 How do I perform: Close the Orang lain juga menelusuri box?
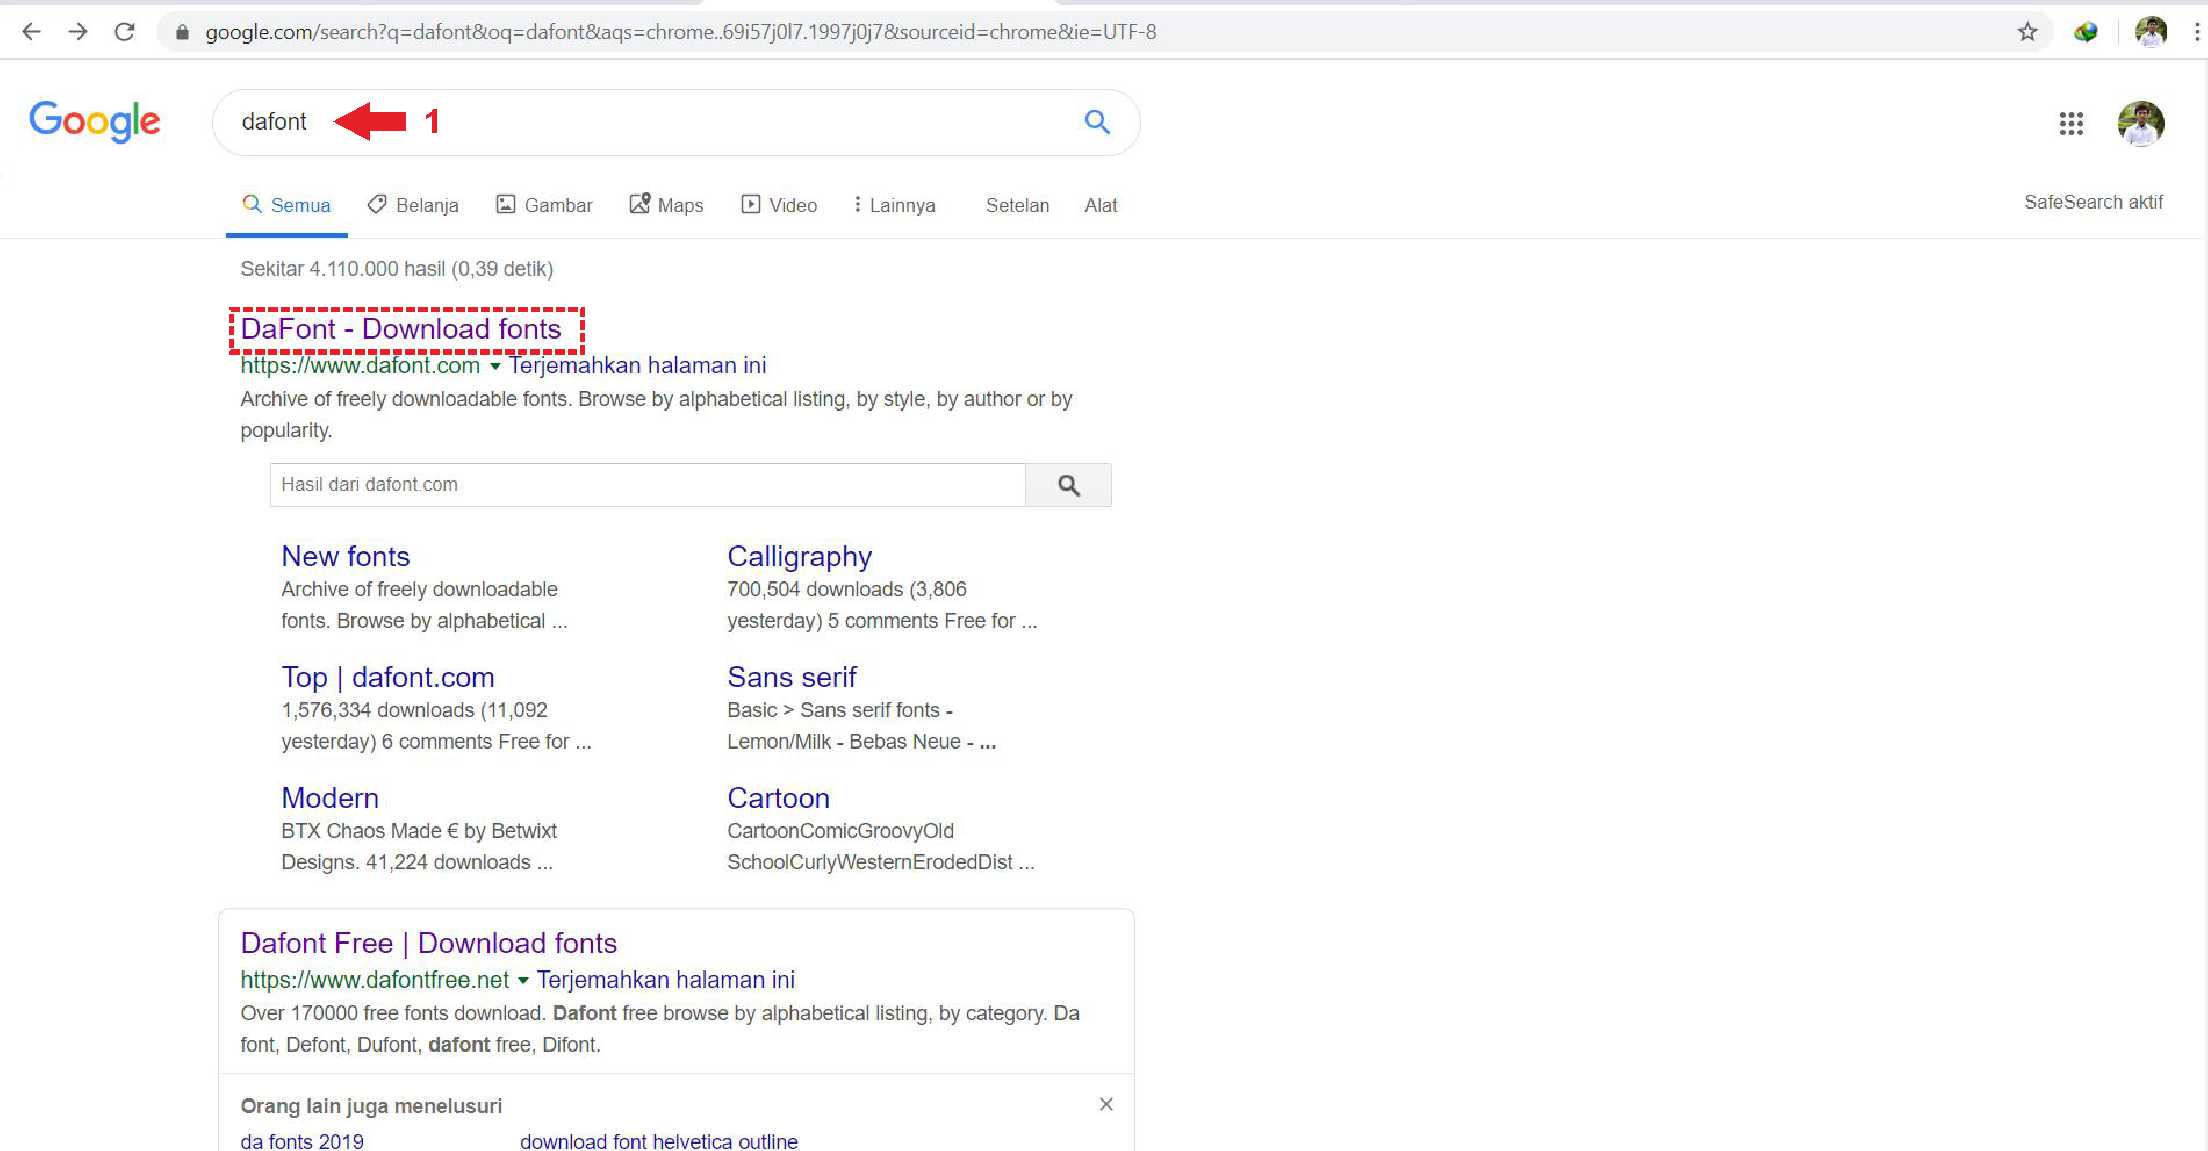pos(1106,1104)
